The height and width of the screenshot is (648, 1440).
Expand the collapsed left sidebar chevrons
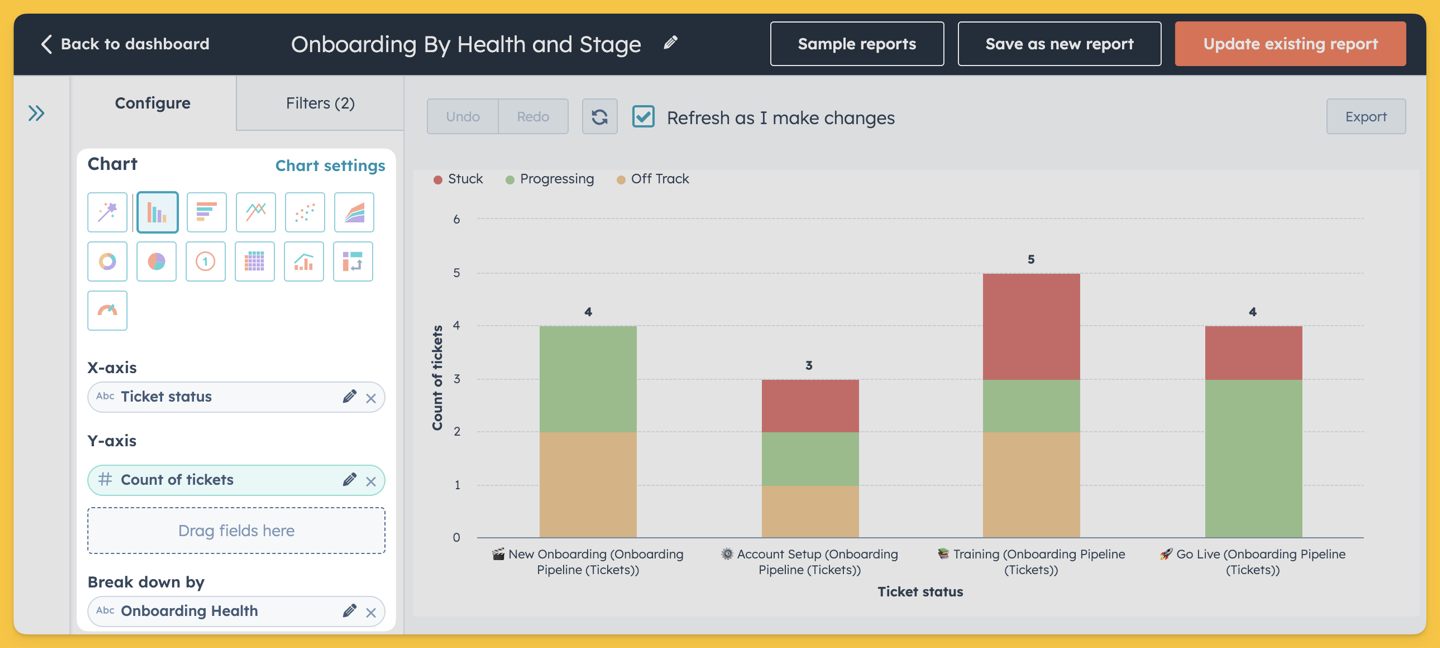coord(37,113)
